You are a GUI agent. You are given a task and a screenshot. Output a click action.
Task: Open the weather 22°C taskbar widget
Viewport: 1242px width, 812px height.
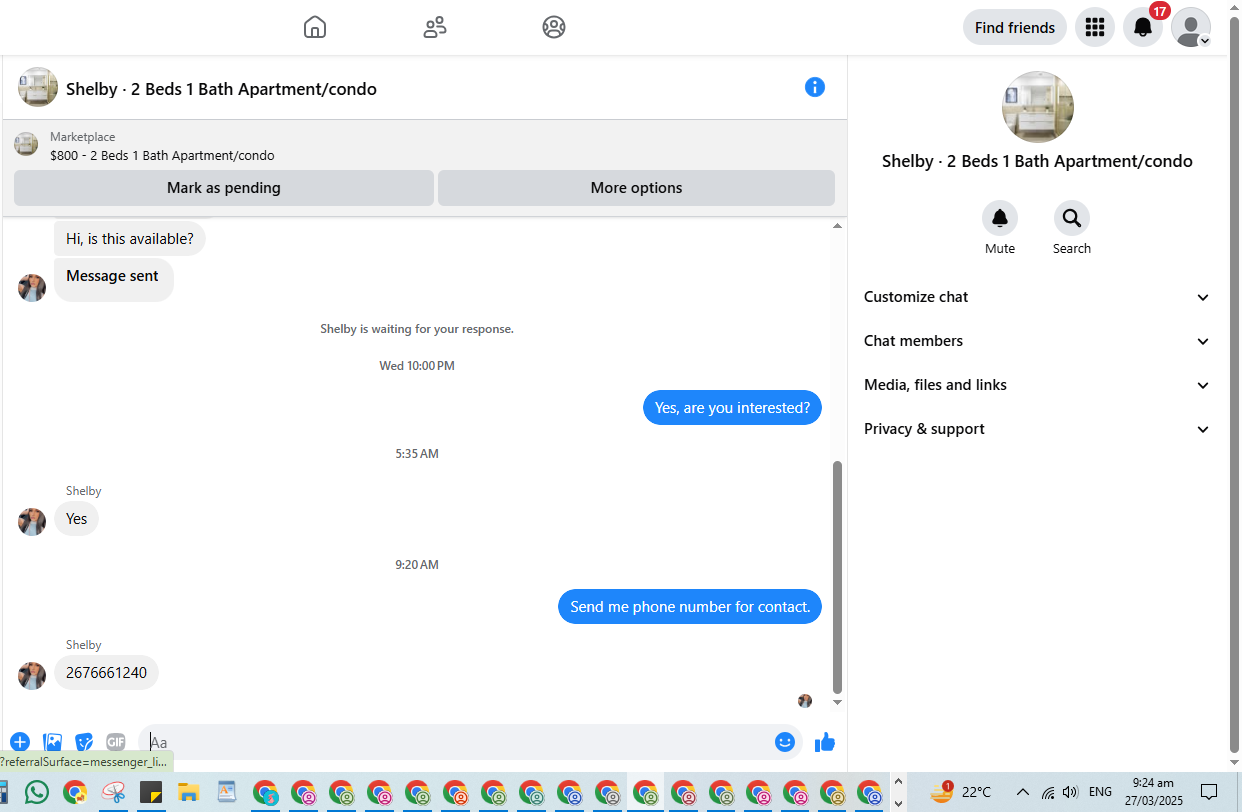pos(960,792)
